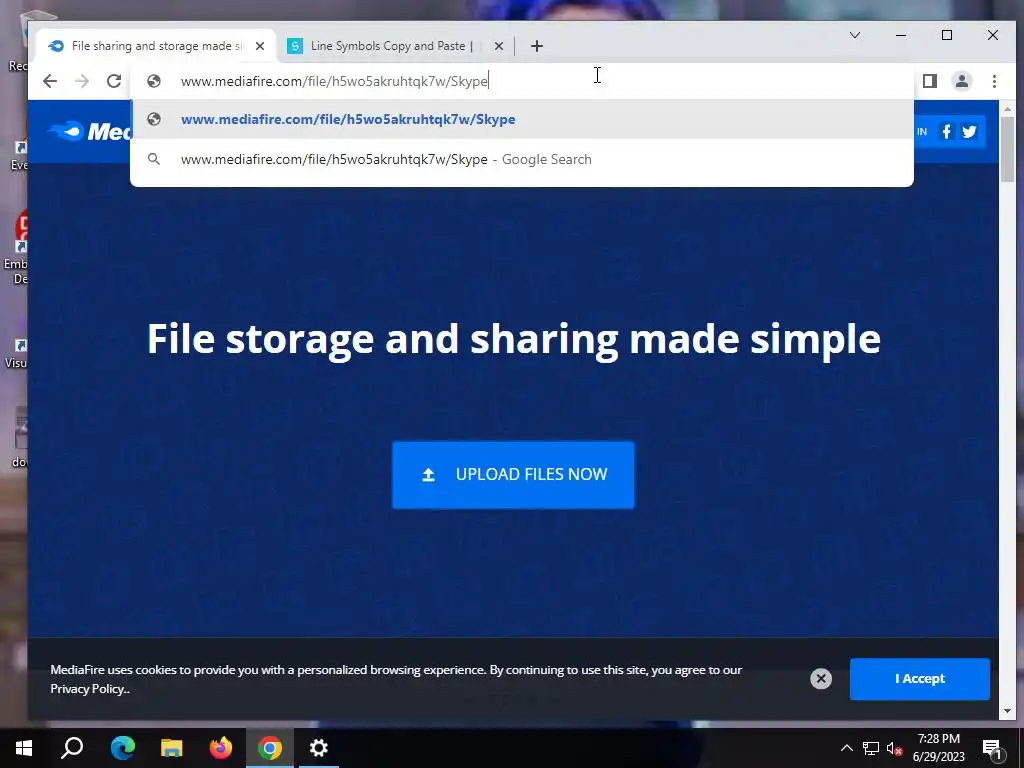Show hidden system tray icons
The width and height of the screenshot is (1024, 768).
point(846,748)
